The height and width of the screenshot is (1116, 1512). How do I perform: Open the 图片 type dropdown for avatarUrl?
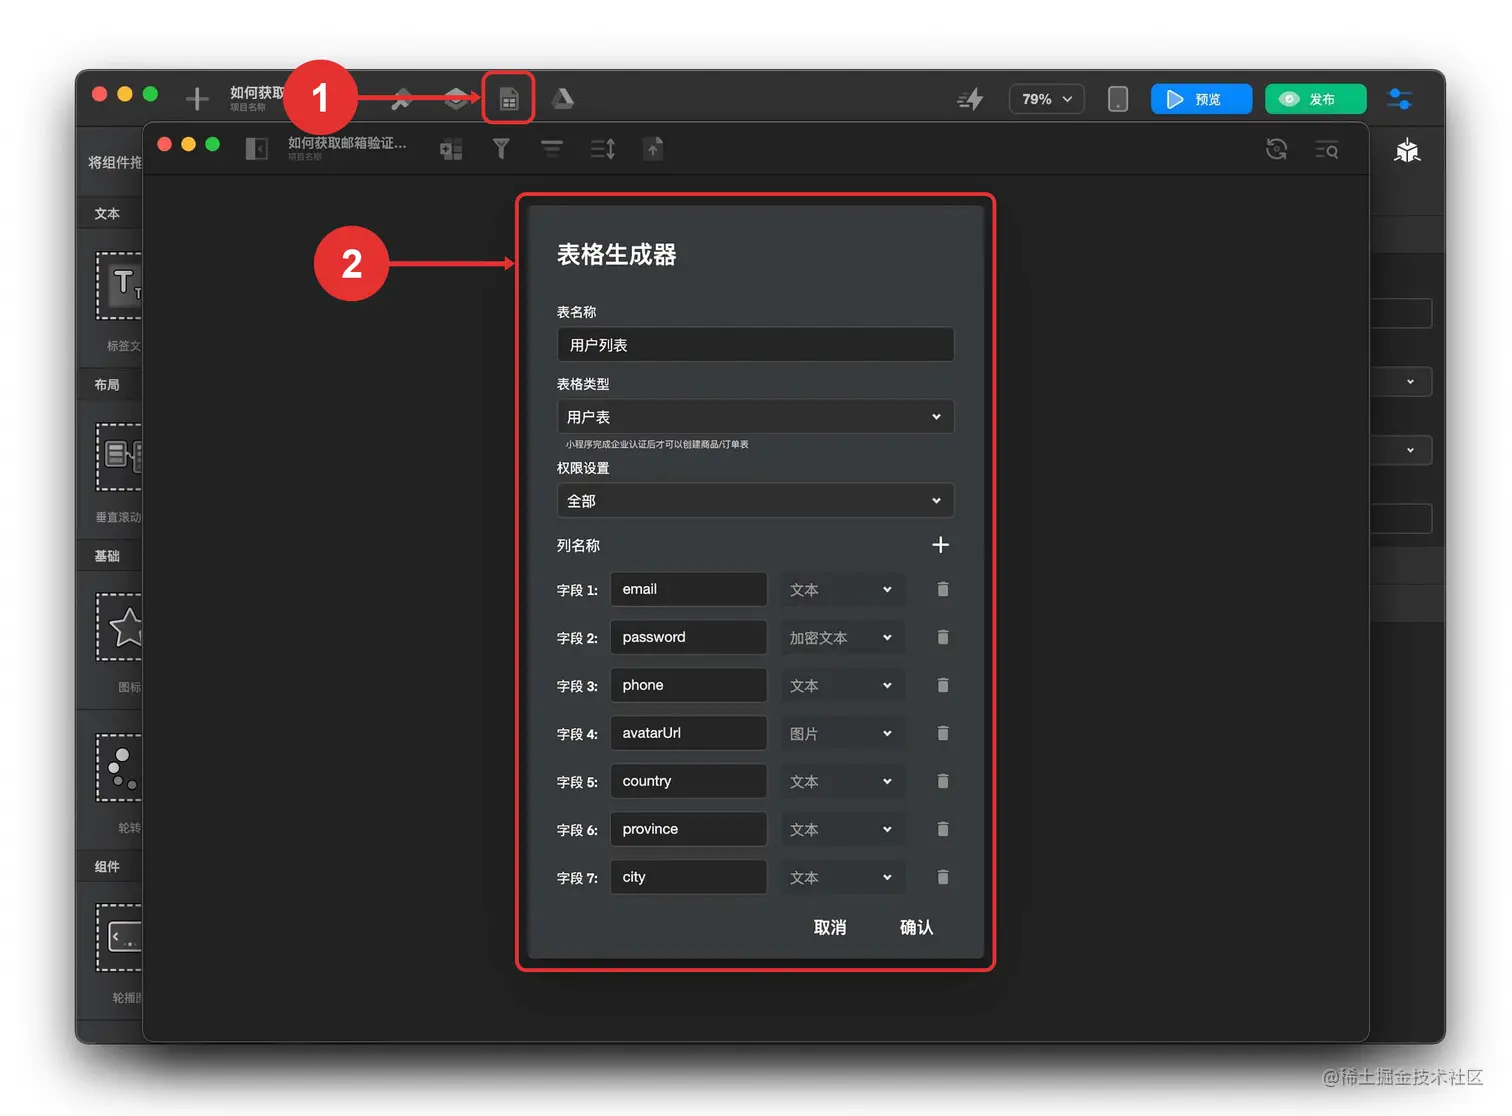click(842, 734)
